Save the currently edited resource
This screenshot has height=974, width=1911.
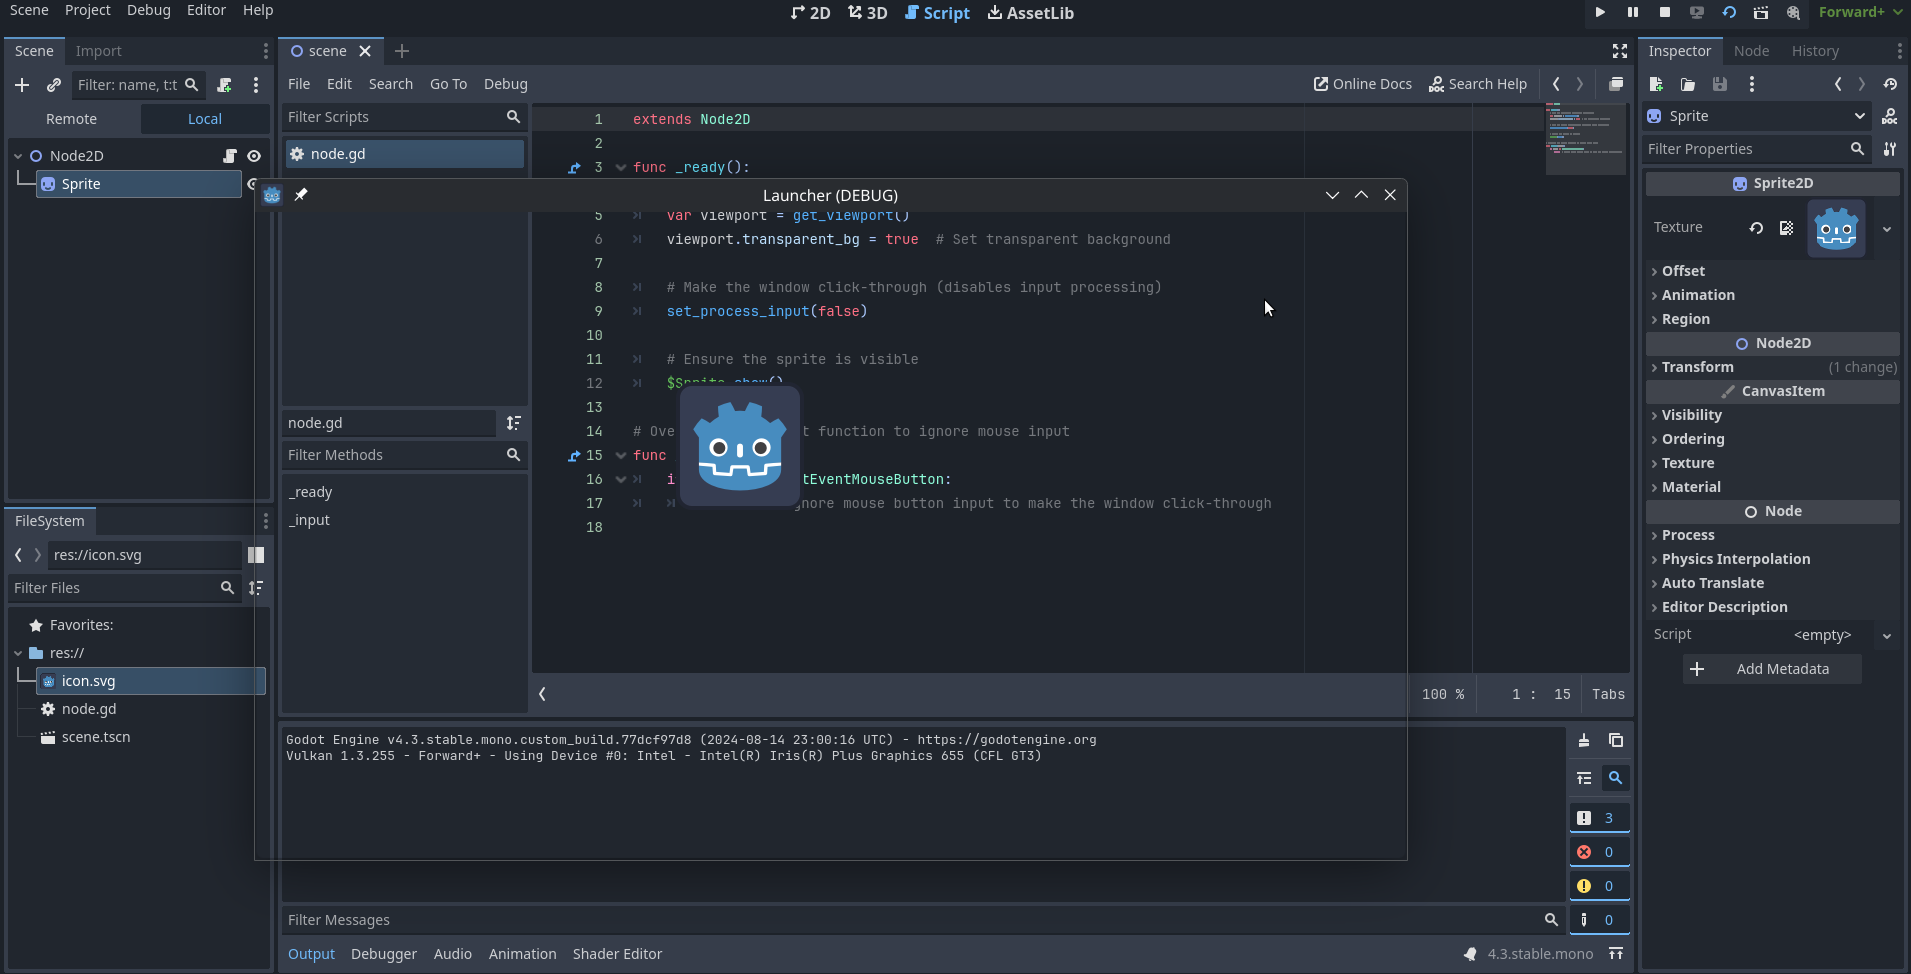[1720, 84]
